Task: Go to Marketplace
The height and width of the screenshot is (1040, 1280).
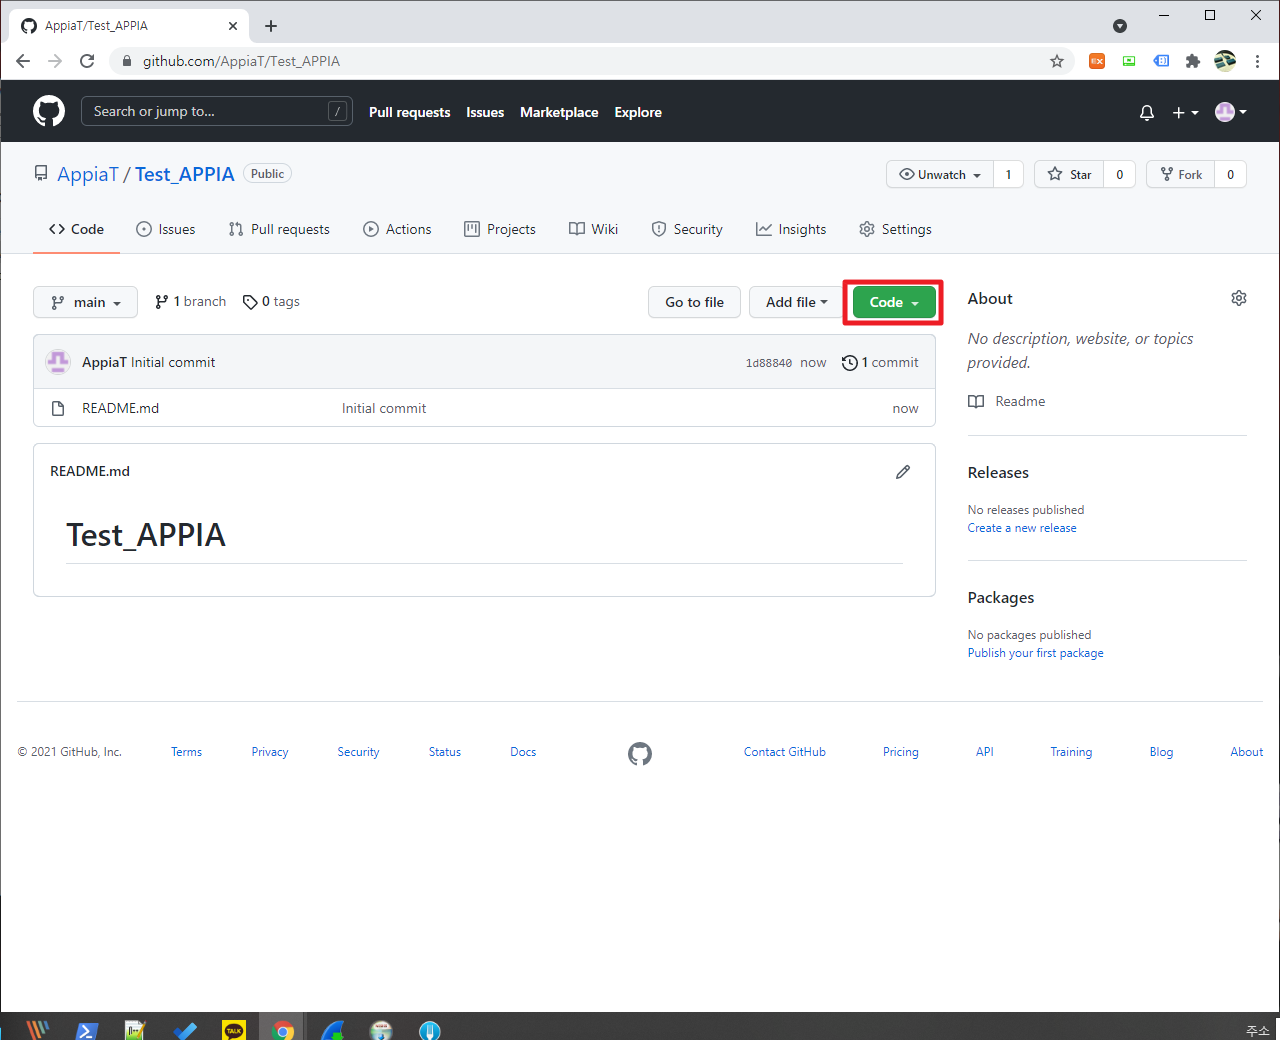Action: (x=559, y=112)
